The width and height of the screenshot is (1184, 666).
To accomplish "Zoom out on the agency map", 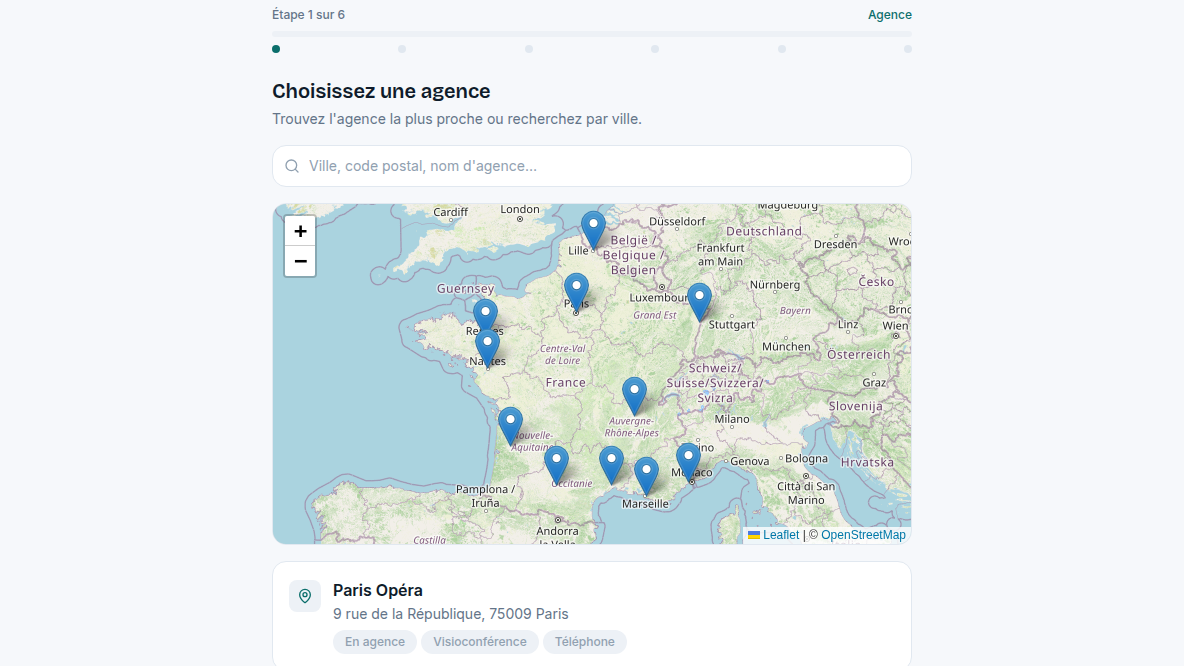I will (x=300, y=261).
